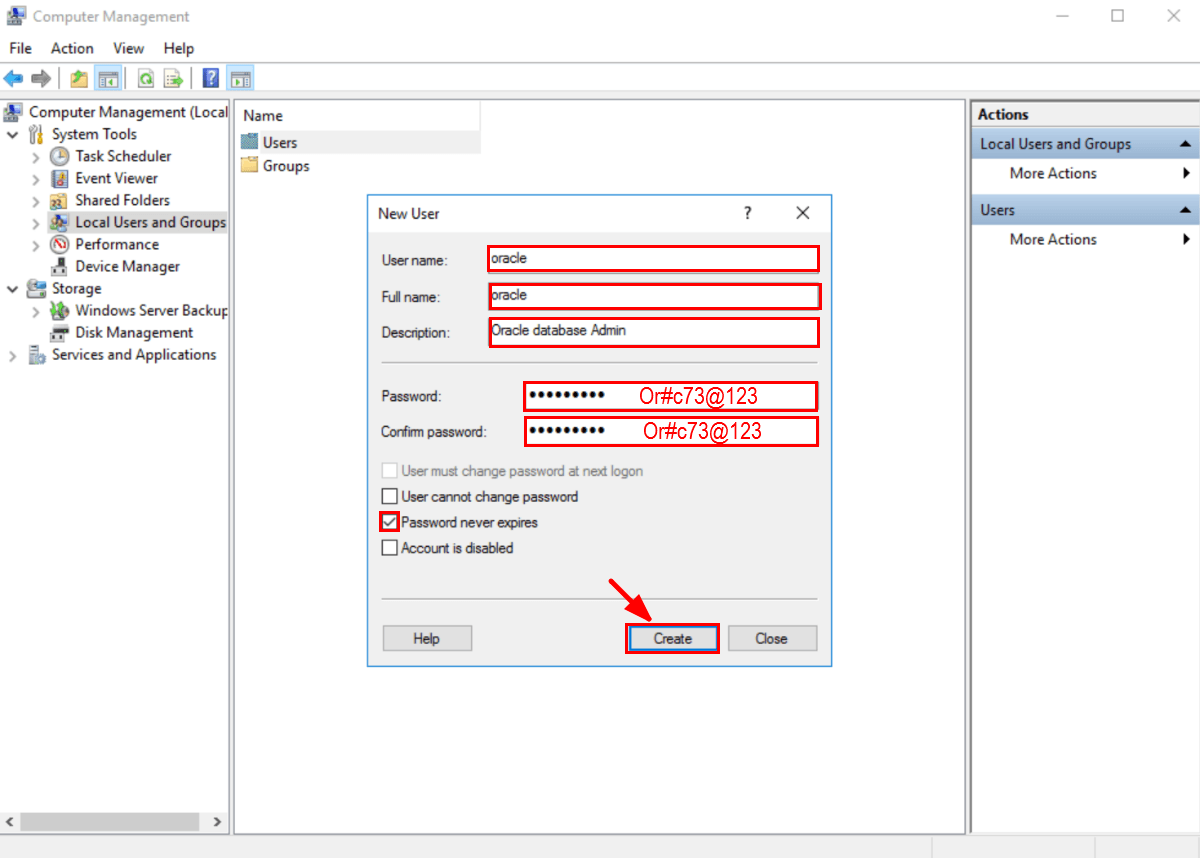Click the Forward navigation arrow

coord(41,77)
